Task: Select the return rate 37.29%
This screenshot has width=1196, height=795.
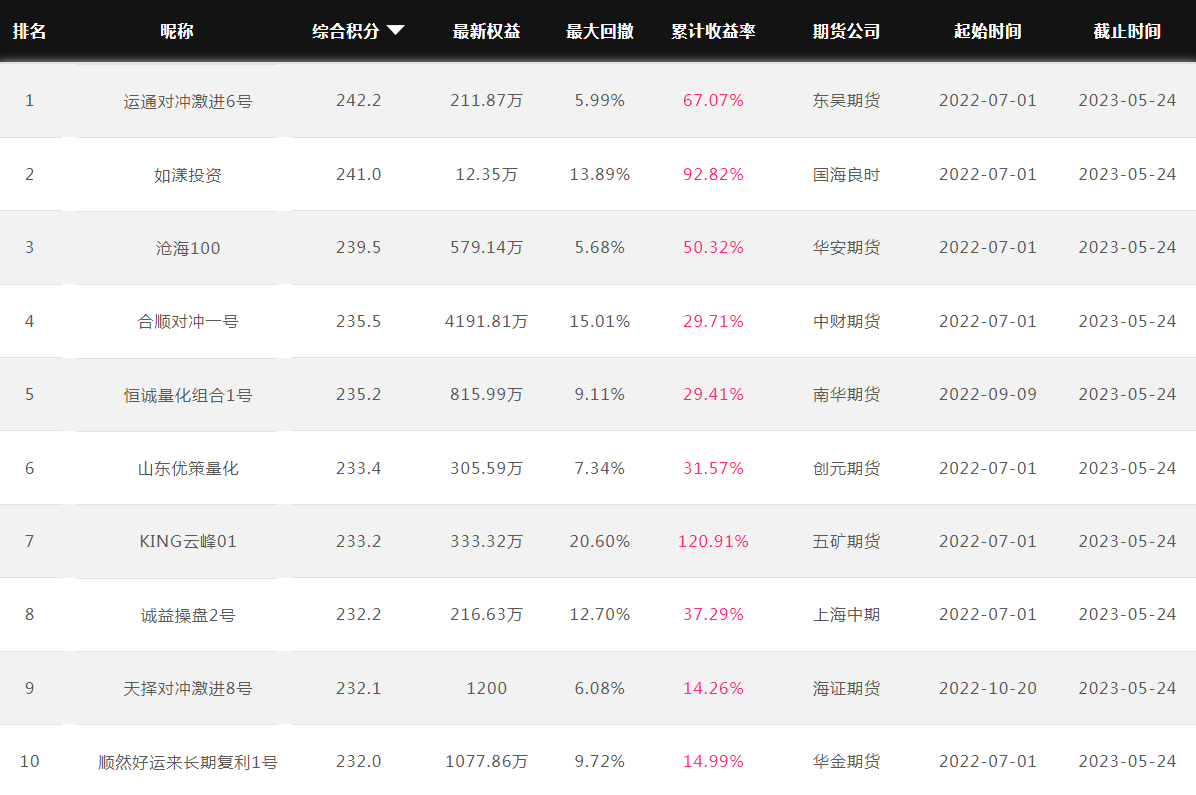Action: click(x=713, y=614)
